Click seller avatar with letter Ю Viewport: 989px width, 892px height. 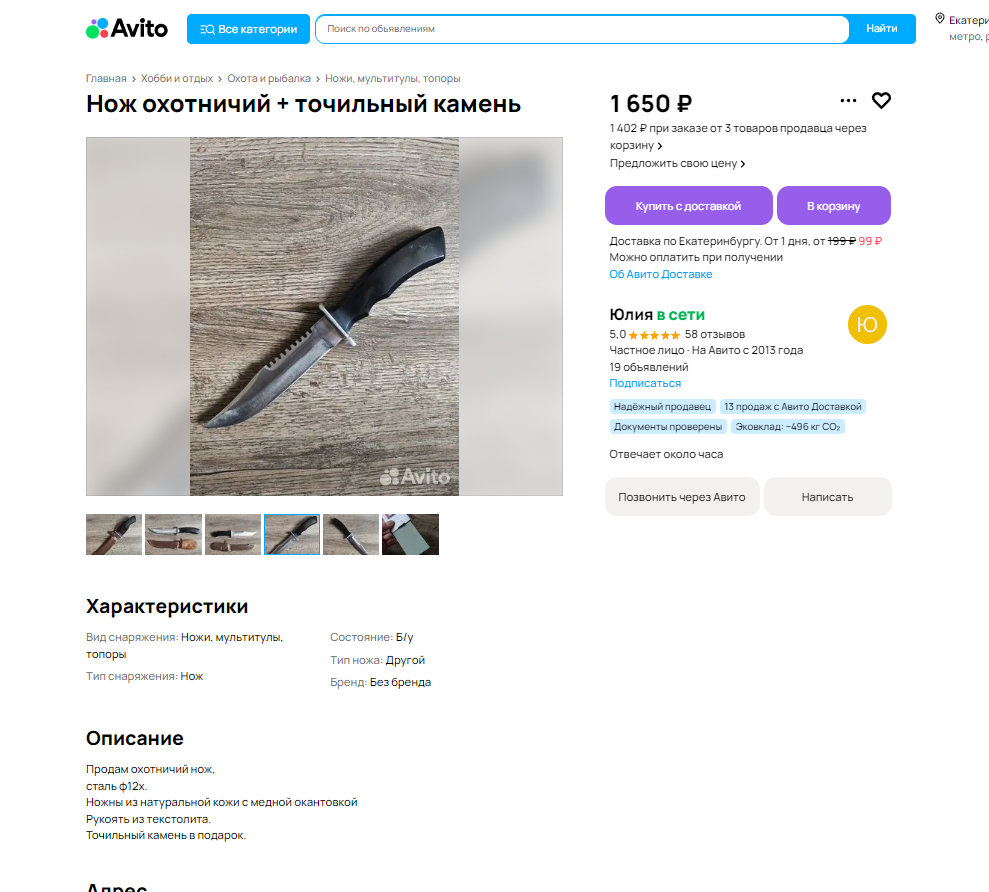[867, 324]
